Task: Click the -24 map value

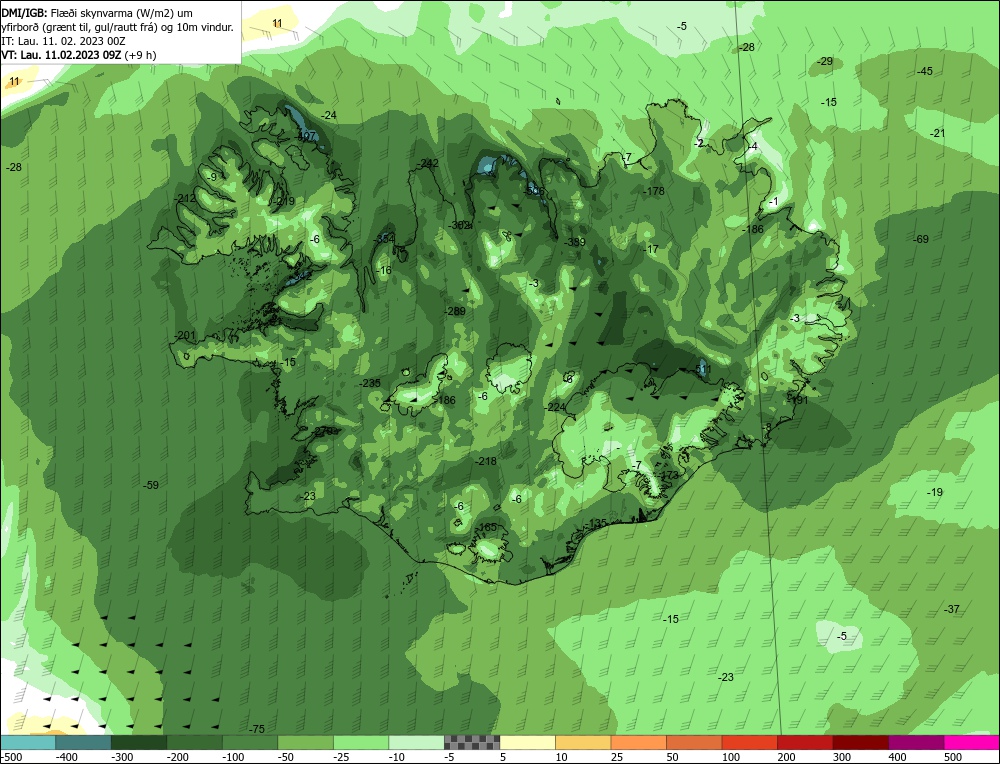Action: (x=328, y=115)
